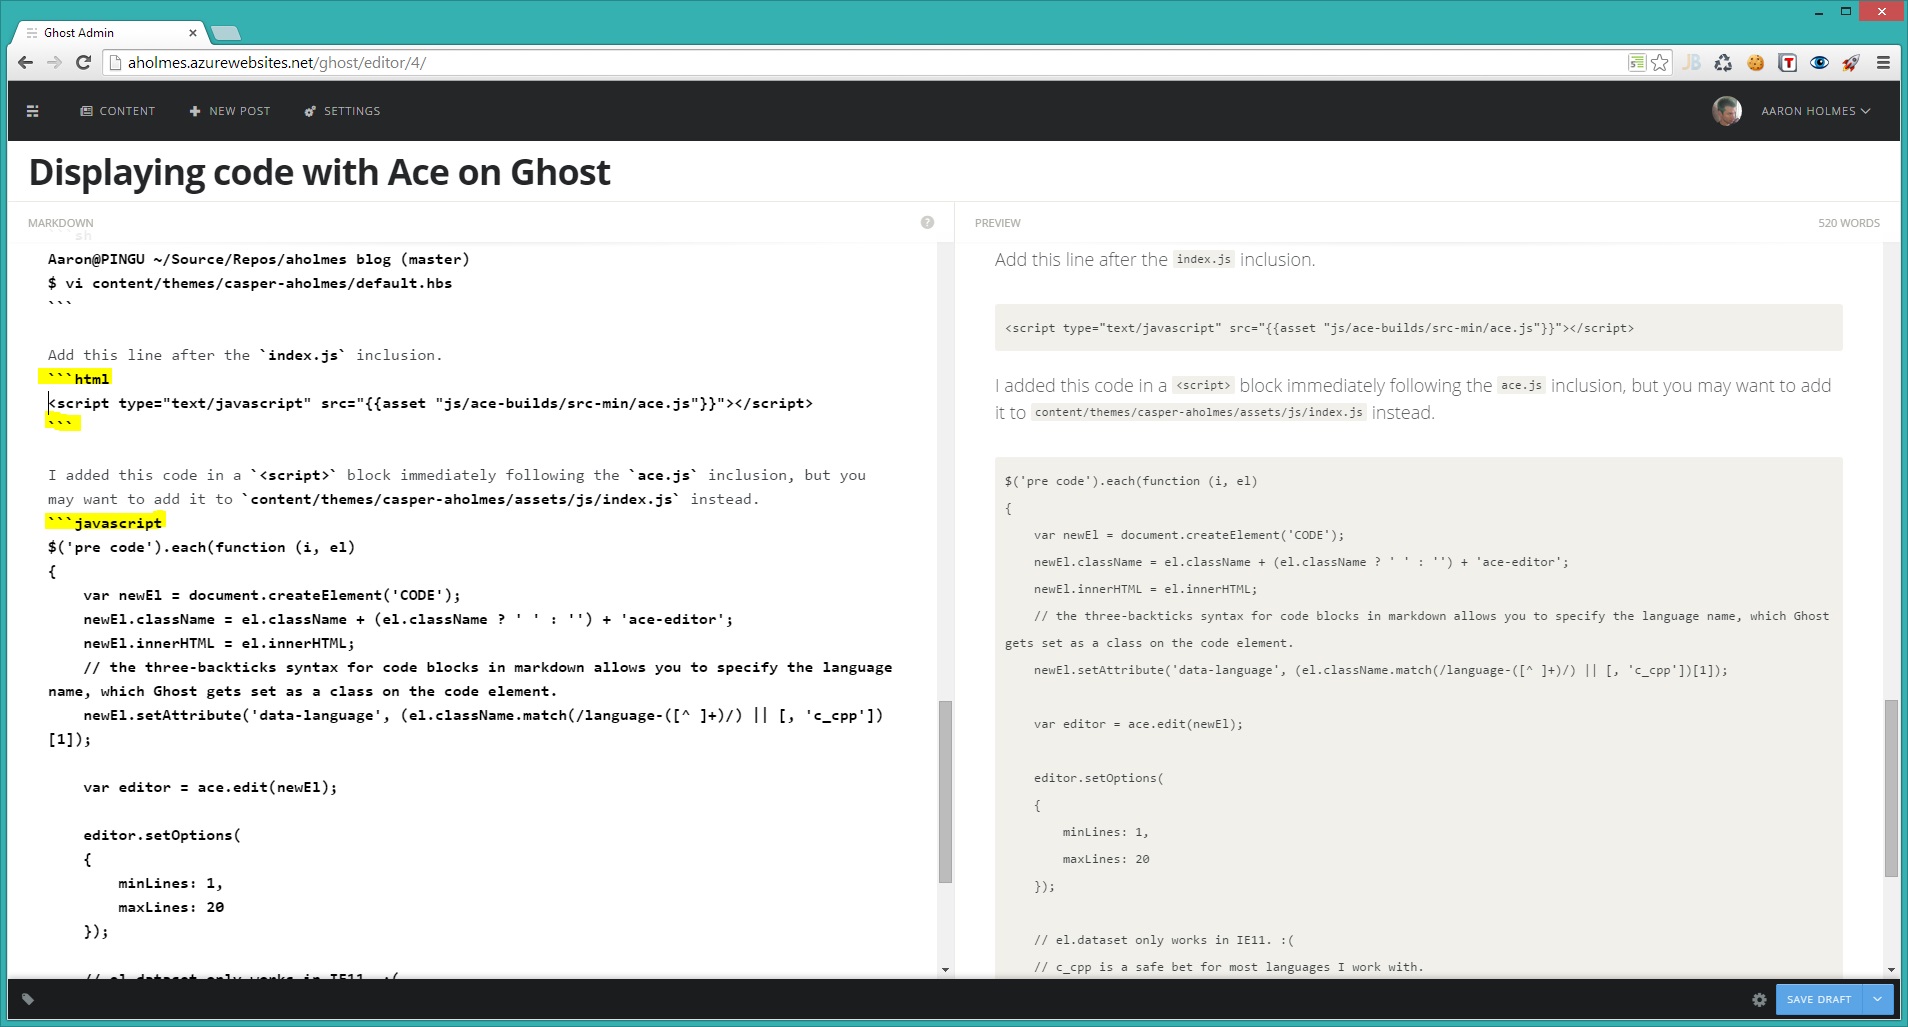The image size is (1908, 1027).
Task: Open the Ghost sidebar menu icon
Action: [x=33, y=111]
